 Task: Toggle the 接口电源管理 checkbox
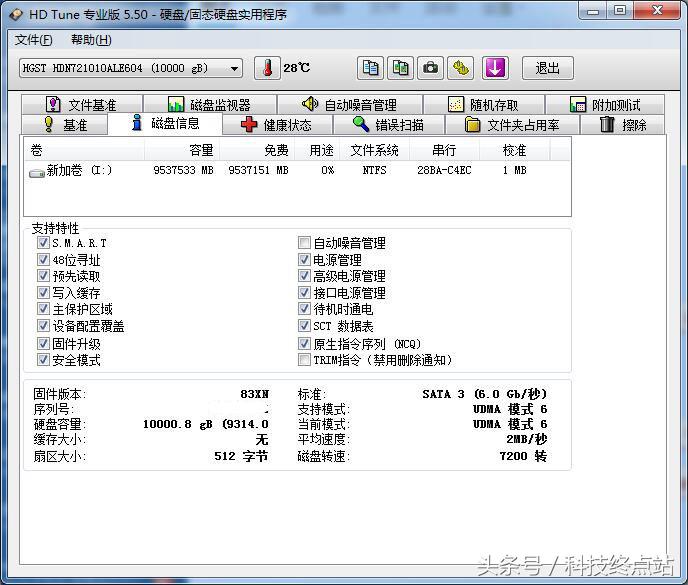pos(304,292)
